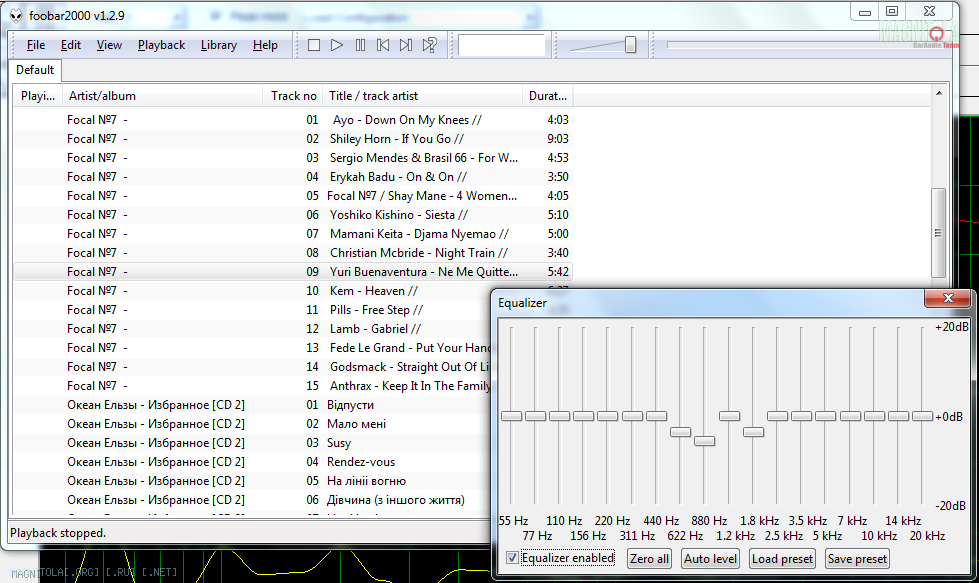Select track Shiley Horn - If You Go

point(292,139)
